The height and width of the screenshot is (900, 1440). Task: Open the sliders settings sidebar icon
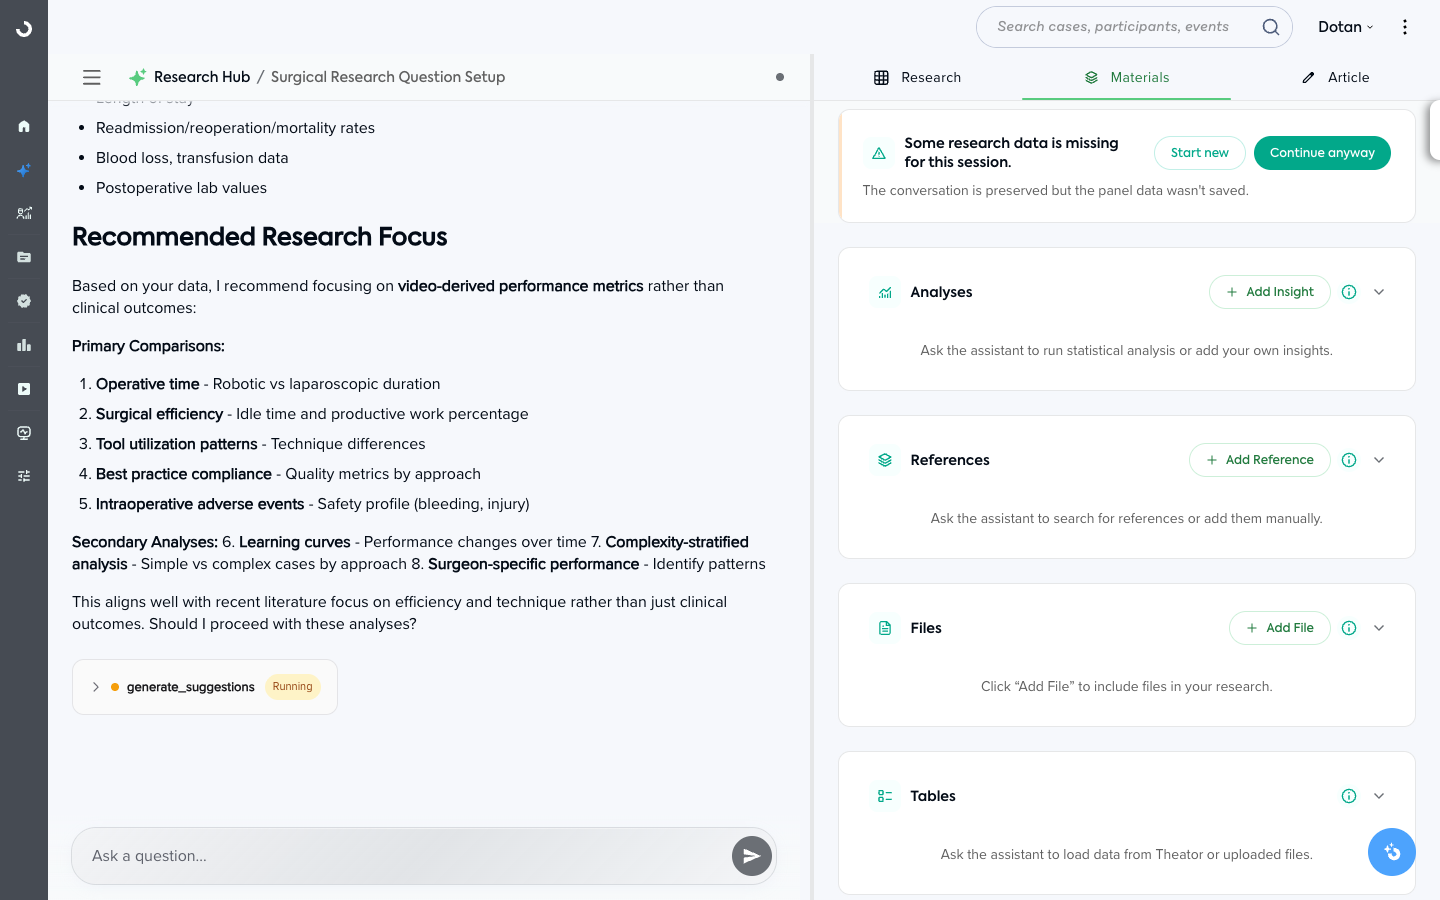[24, 476]
